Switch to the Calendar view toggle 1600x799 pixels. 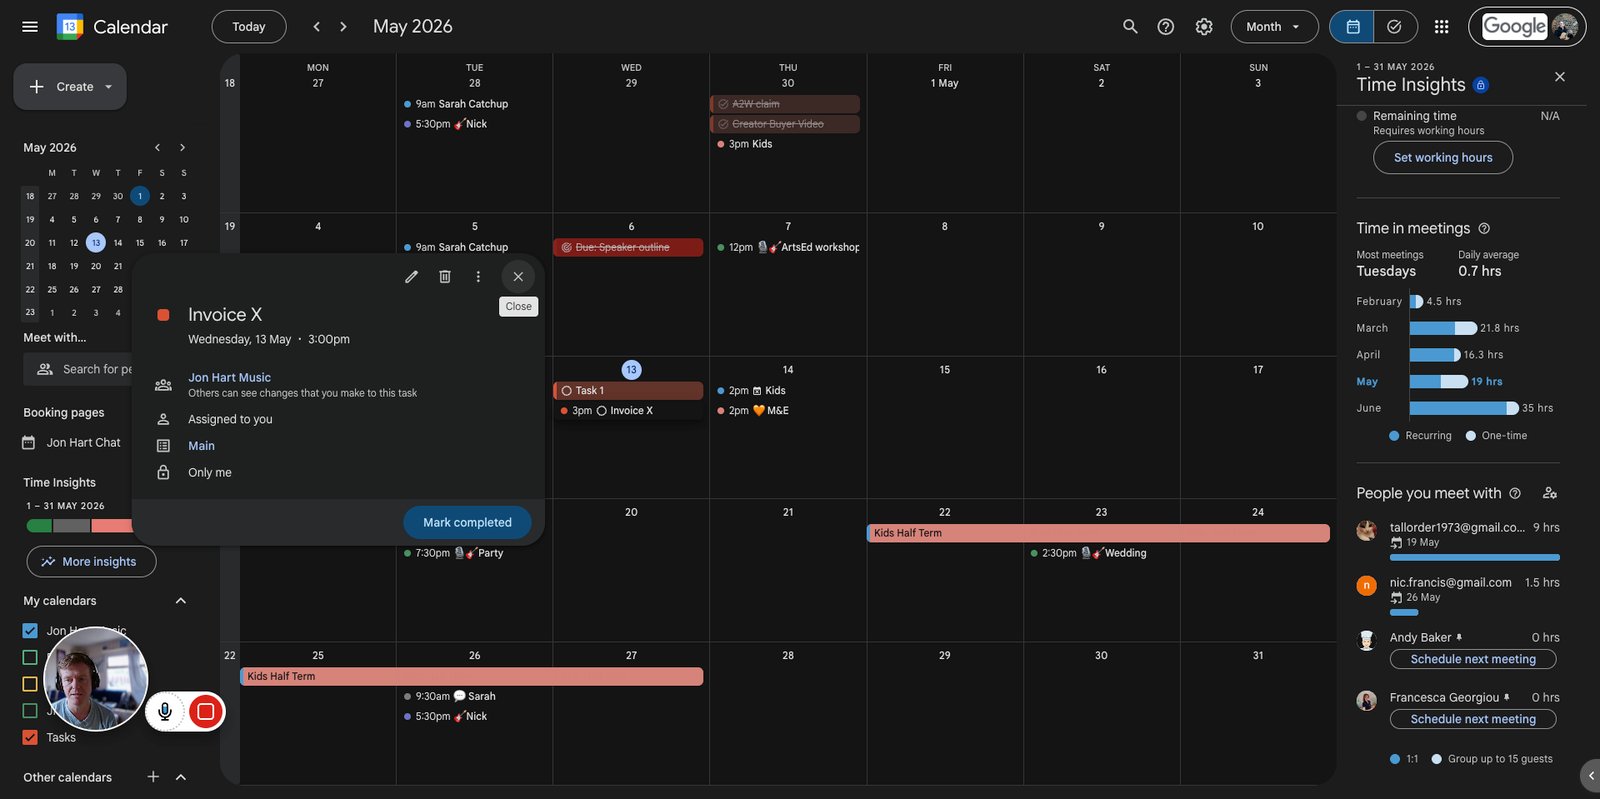tap(1352, 27)
